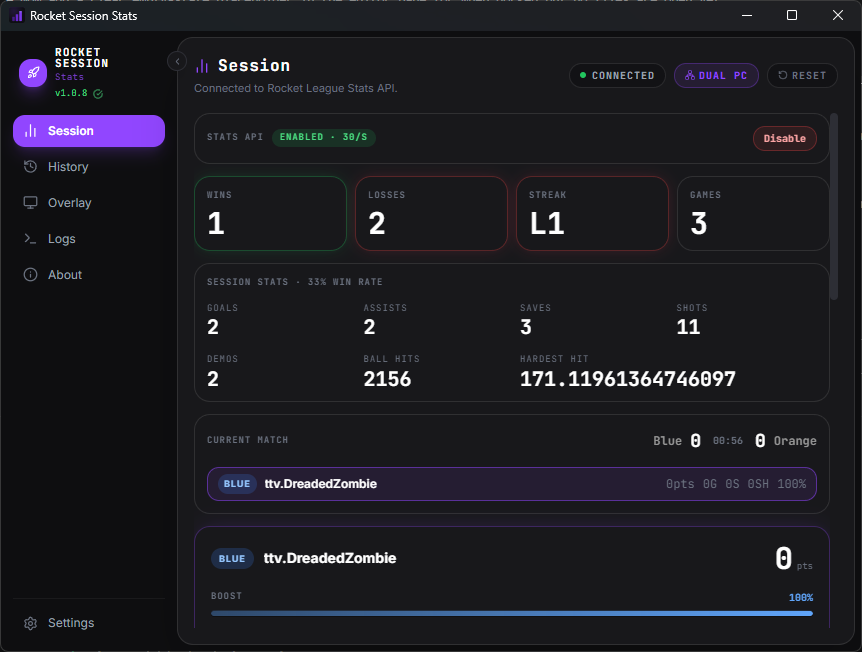The height and width of the screenshot is (652, 862).
Task: Click the Overlay monitor icon
Action: pyautogui.click(x=30, y=203)
